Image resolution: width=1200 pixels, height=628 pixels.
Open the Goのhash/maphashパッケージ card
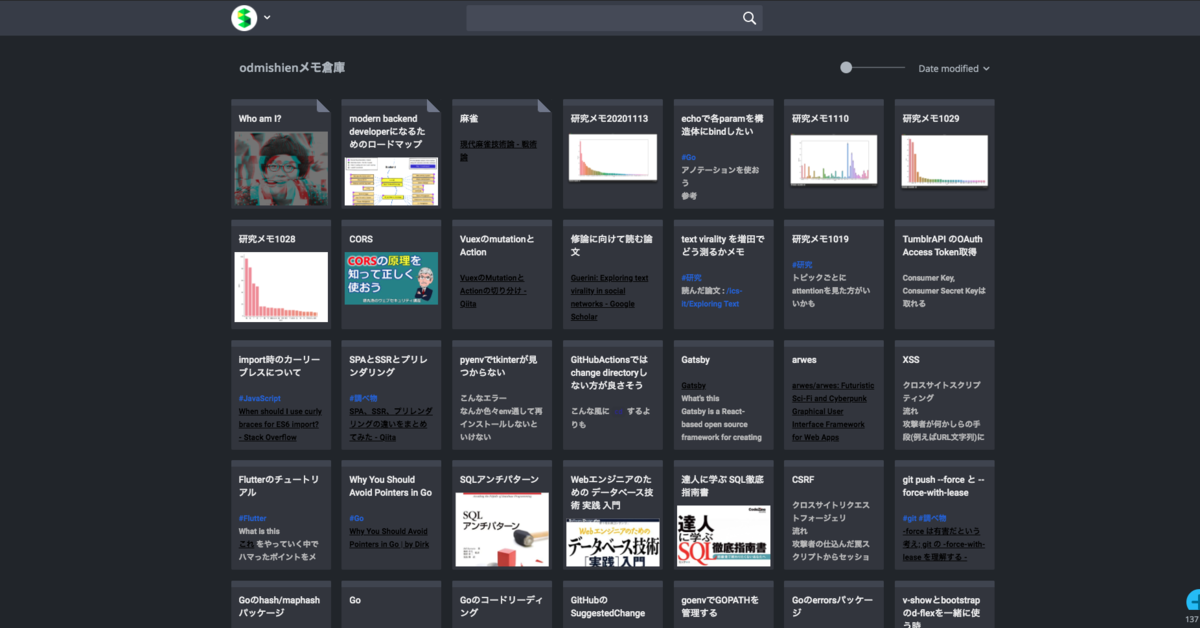tap(281, 605)
